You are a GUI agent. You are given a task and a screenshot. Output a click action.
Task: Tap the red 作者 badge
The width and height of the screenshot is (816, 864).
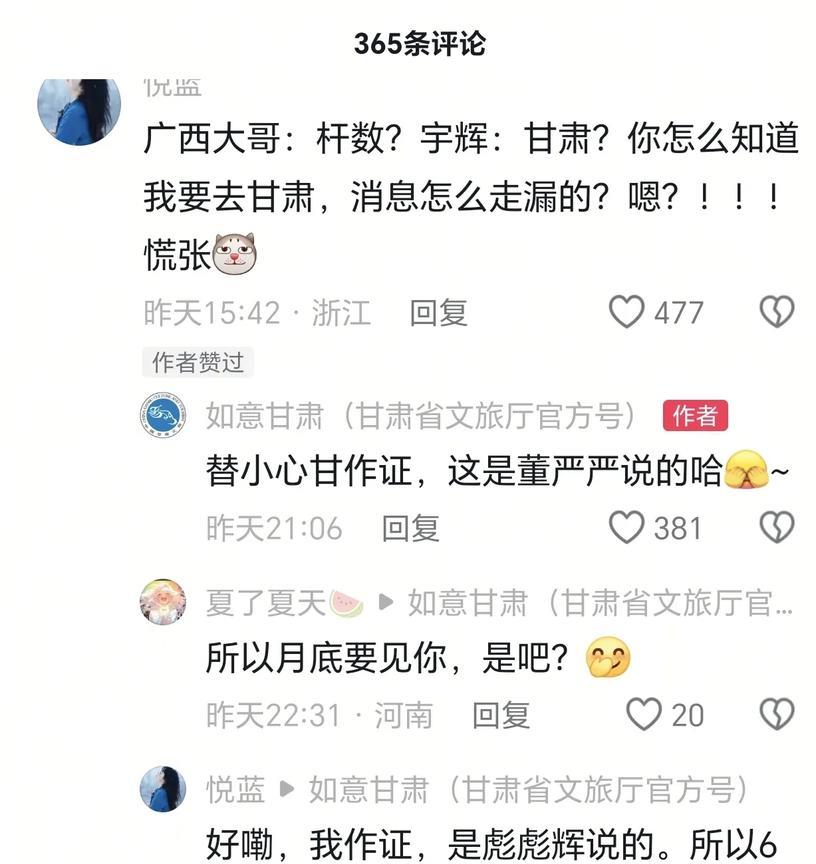coord(695,415)
